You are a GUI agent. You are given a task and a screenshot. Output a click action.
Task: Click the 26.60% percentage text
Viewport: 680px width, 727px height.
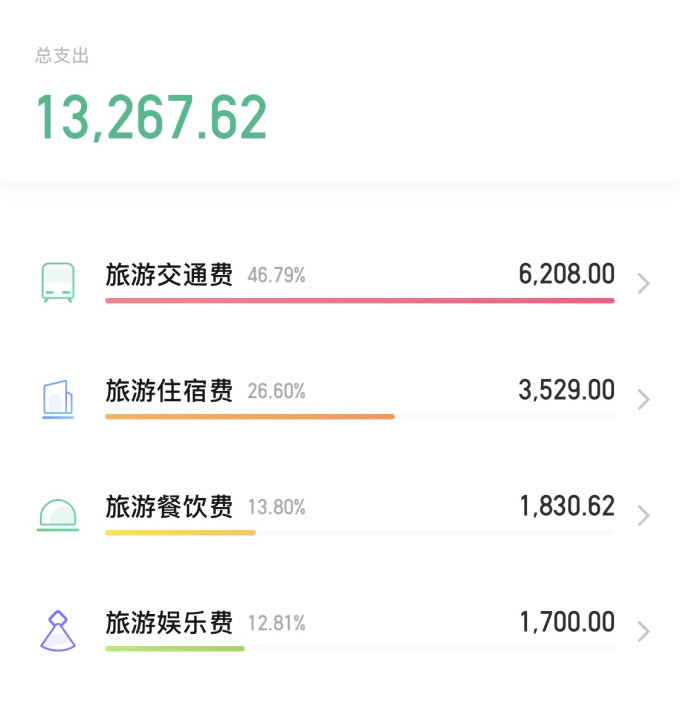point(276,392)
